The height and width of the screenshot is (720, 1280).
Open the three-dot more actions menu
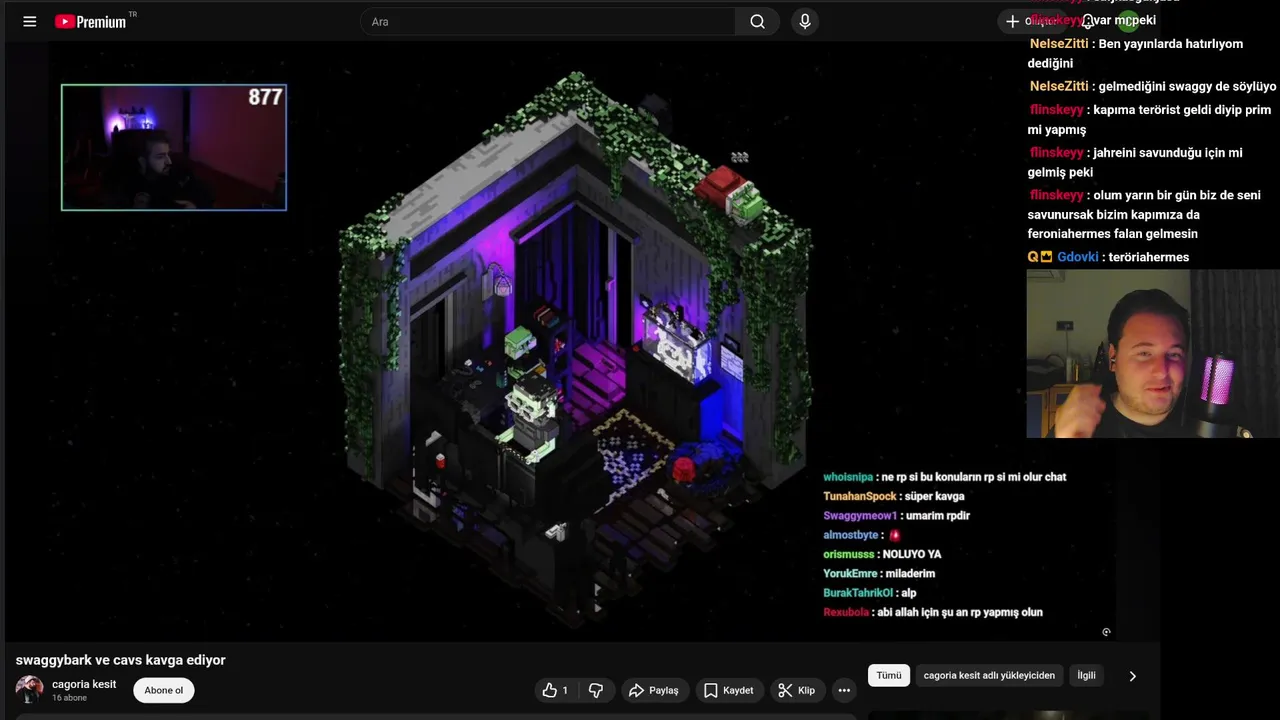click(x=844, y=690)
